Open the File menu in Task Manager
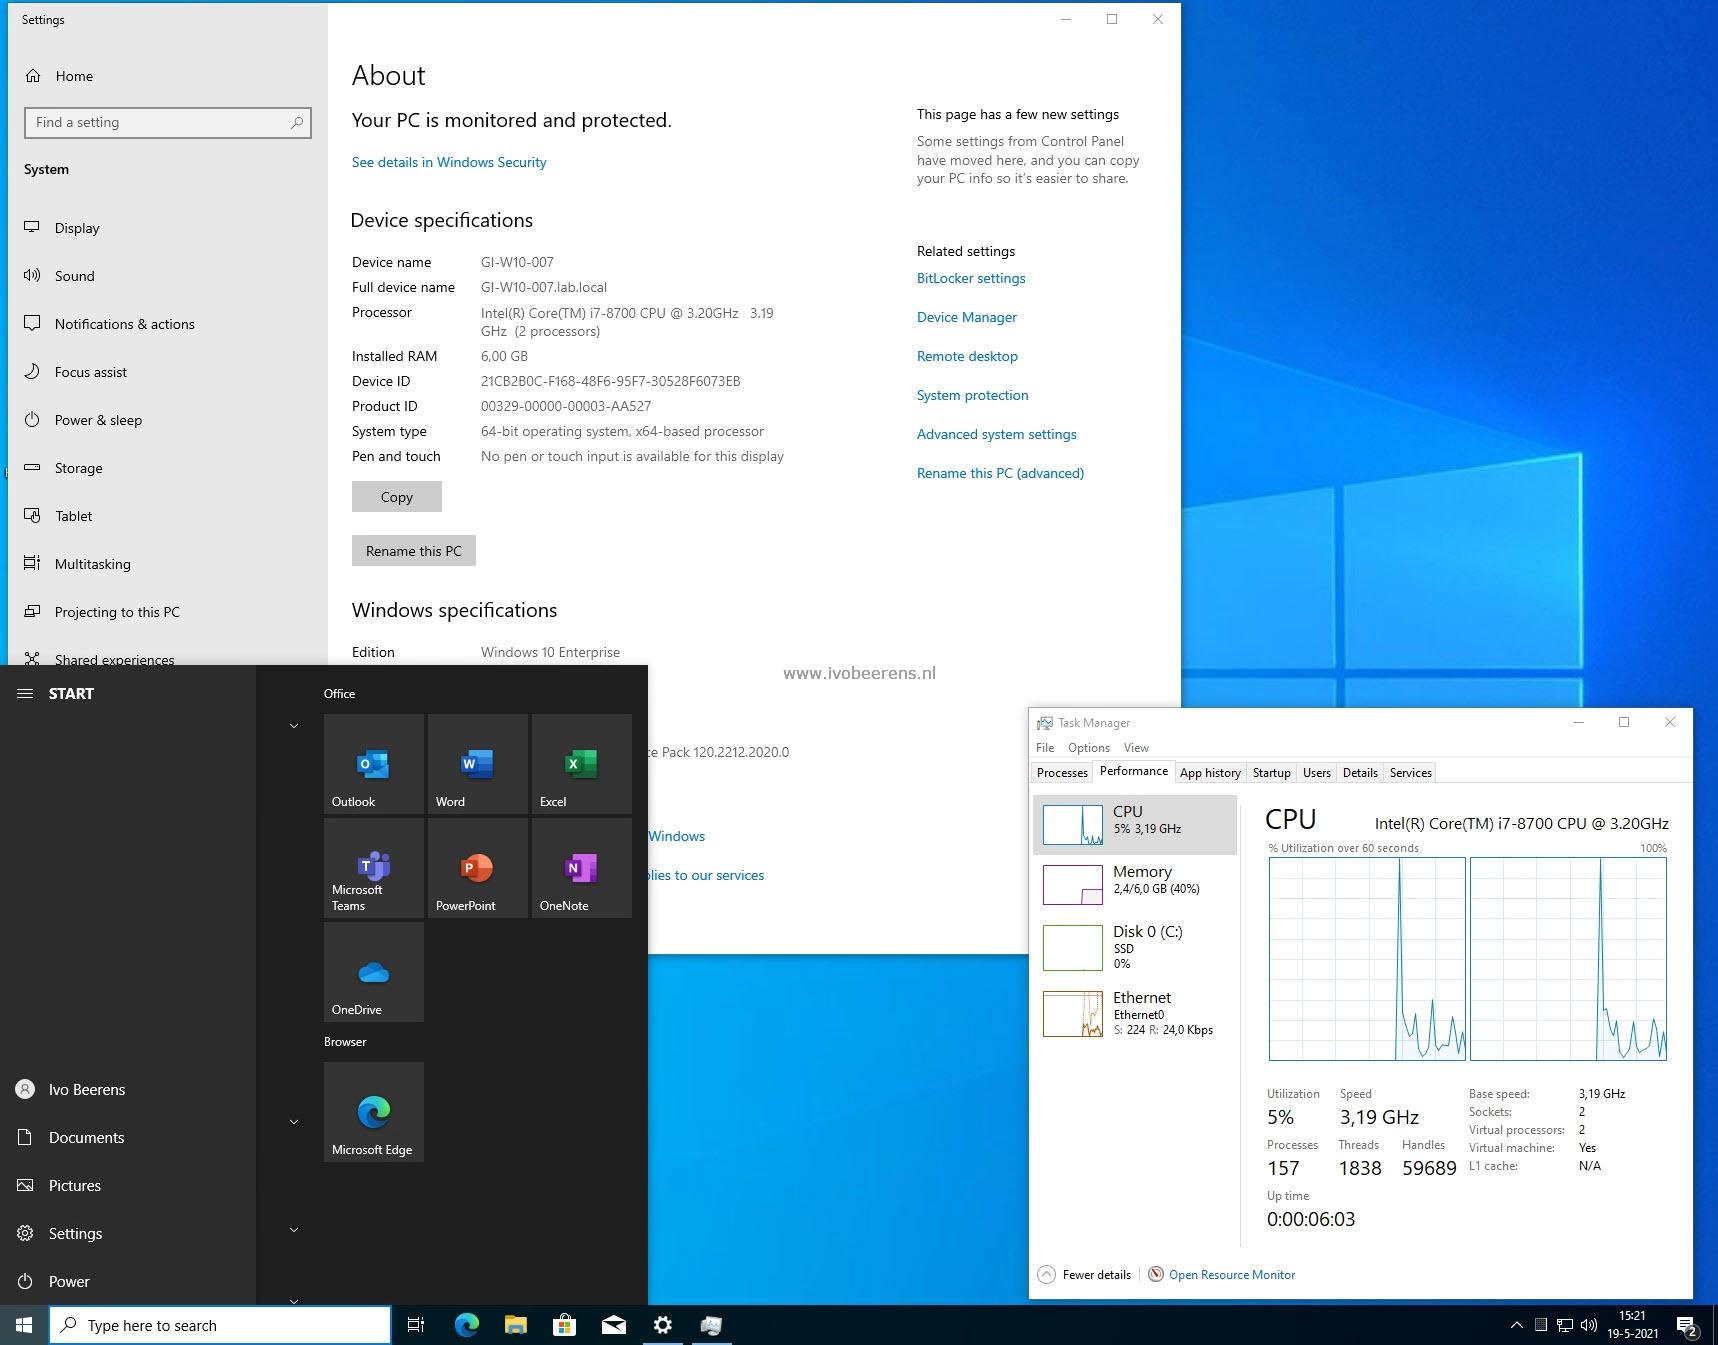Image resolution: width=1718 pixels, height=1345 pixels. (x=1045, y=747)
